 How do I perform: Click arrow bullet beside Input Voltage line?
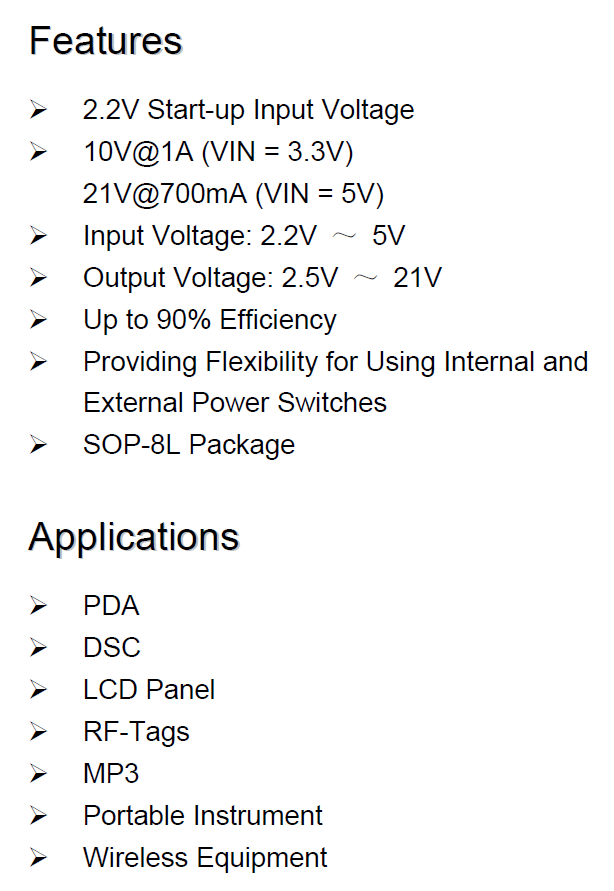[x=38, y=235]
